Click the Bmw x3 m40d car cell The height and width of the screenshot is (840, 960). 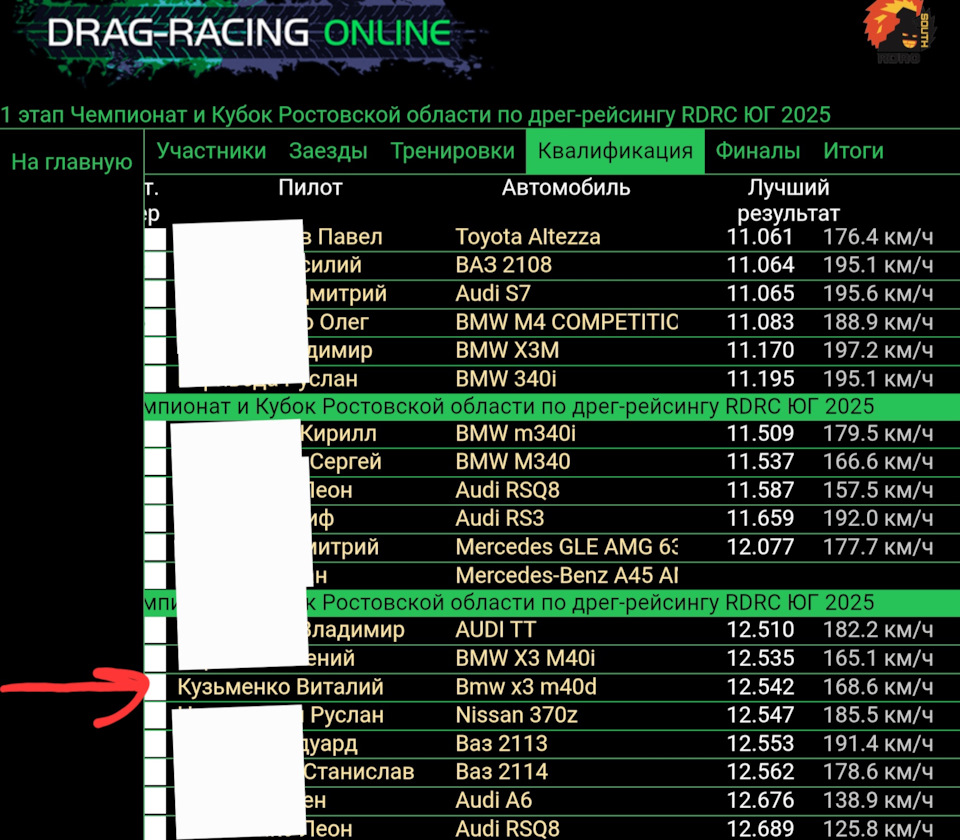526,686
